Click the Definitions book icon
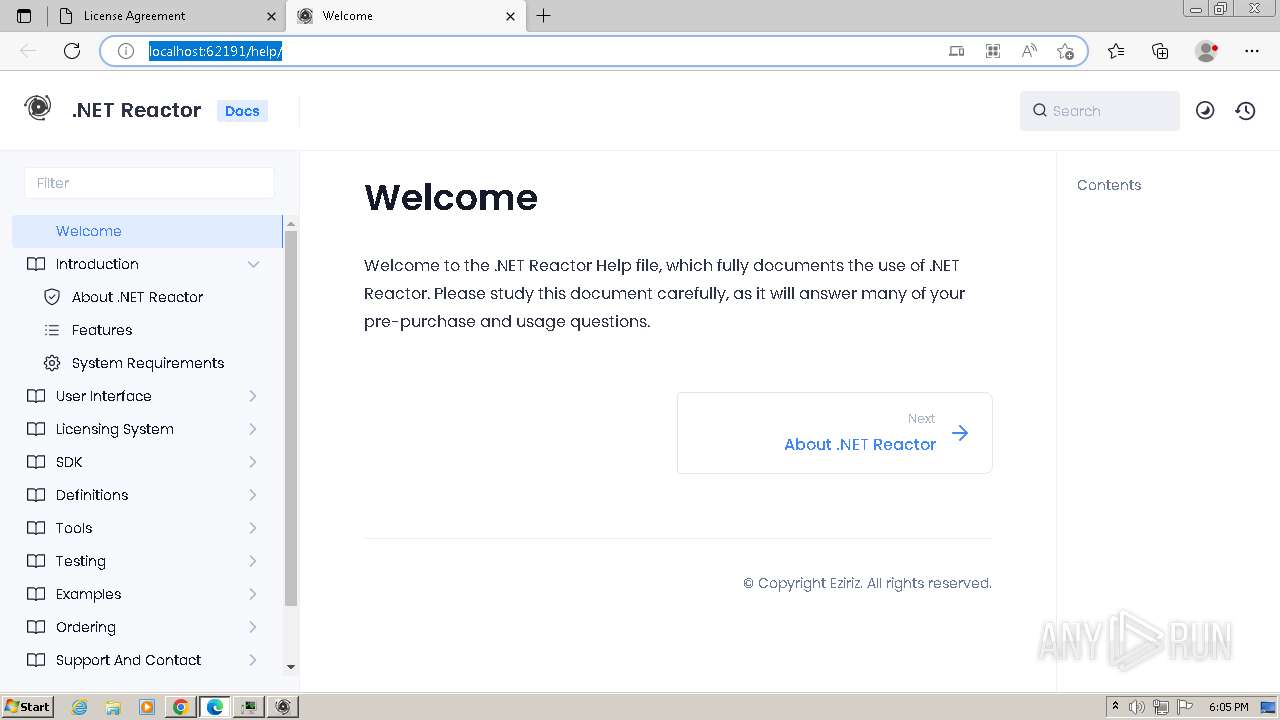The image size is (1280, 720). click(x=36, y=495)
